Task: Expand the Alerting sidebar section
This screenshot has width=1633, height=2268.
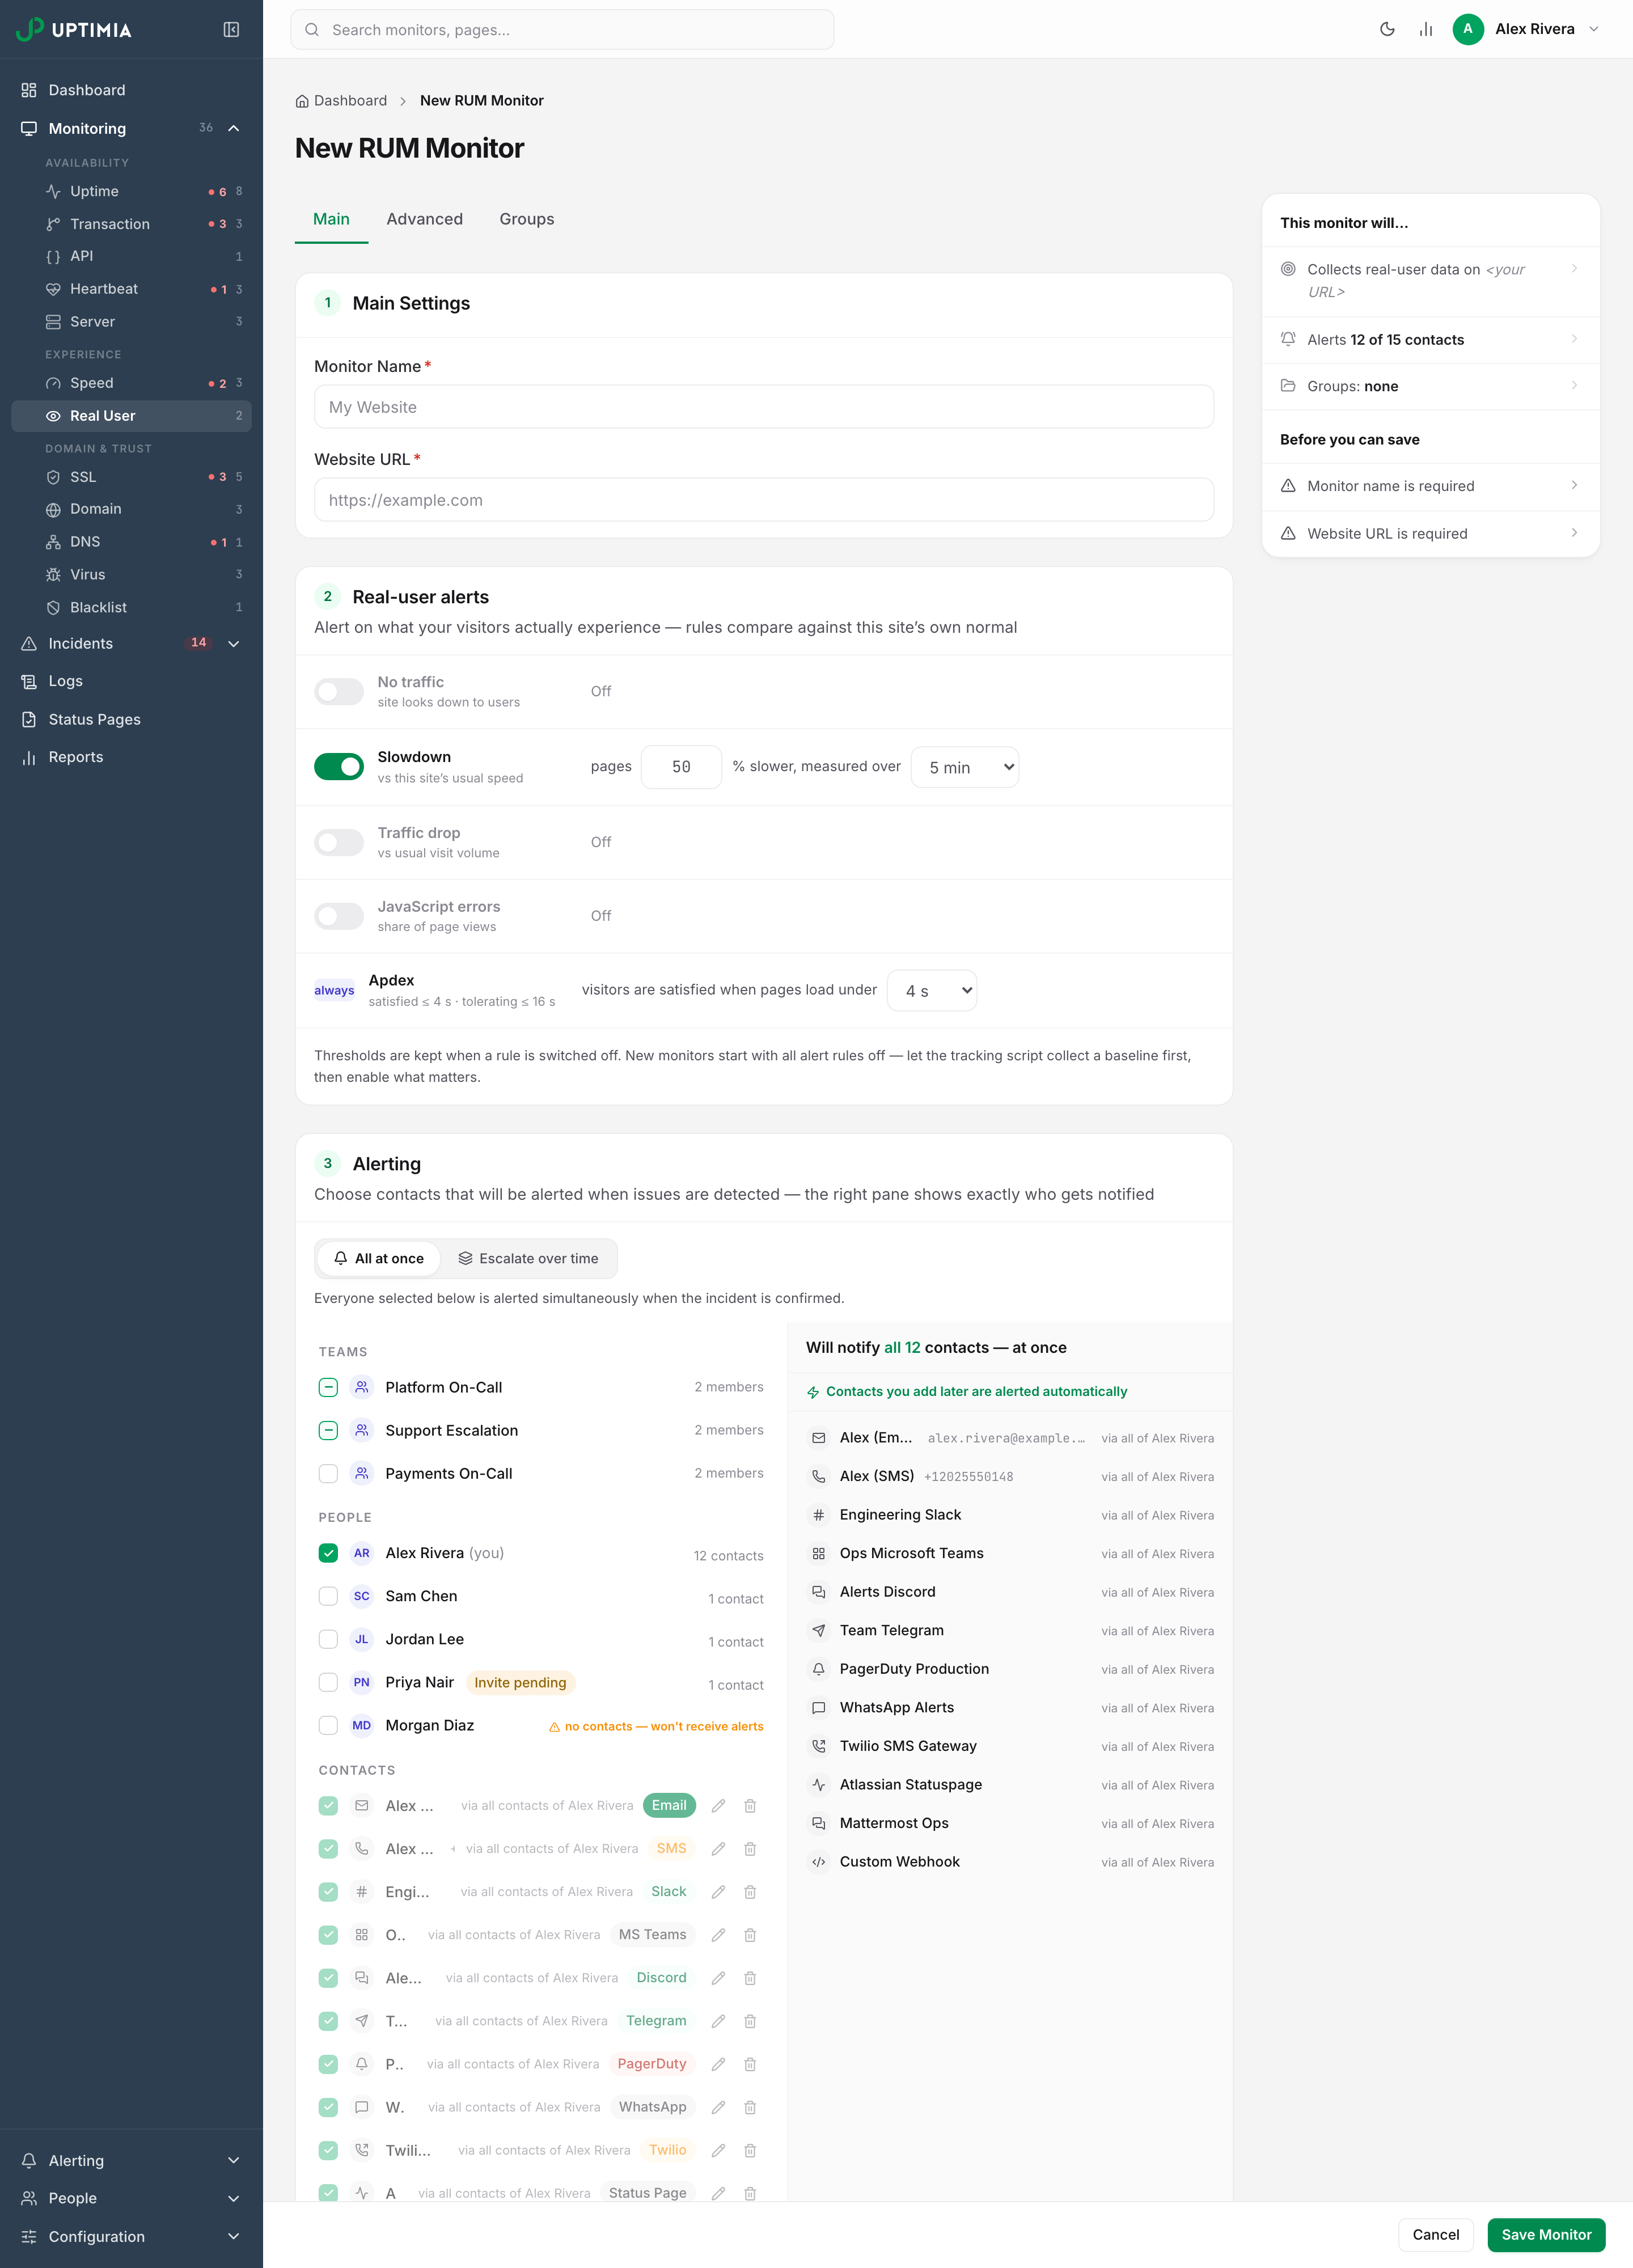Action: [131, 2160]
